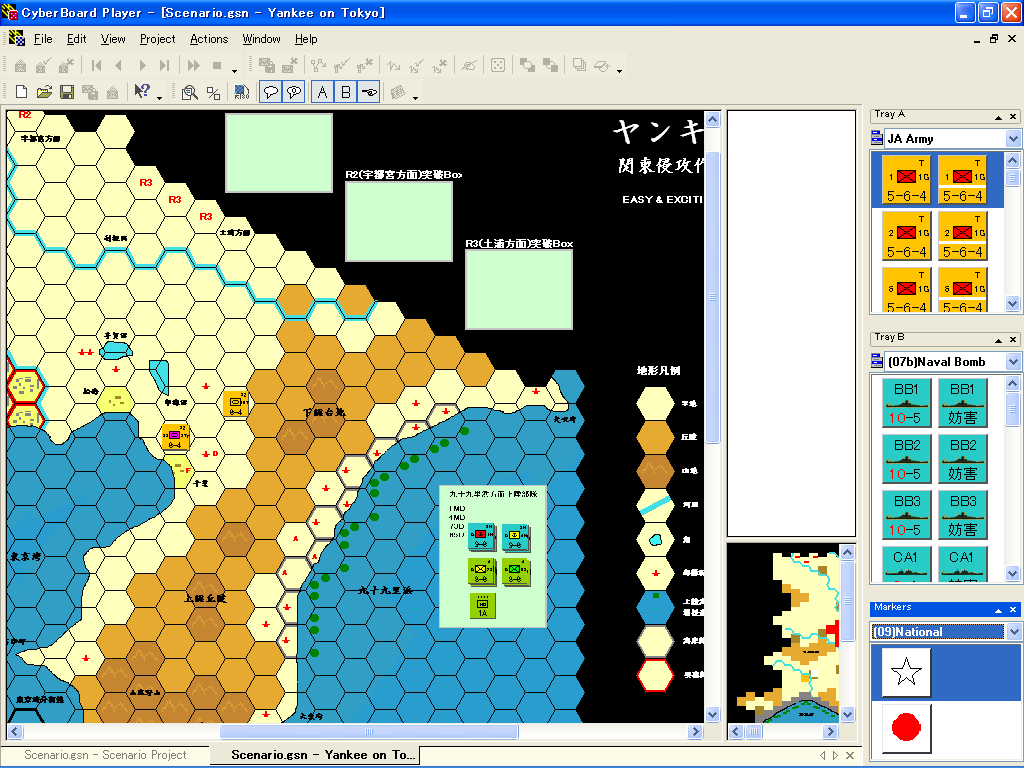Step forward one move in playback
Image resolution: width=1024 pixels, height=768 pixels.
(142, 65)
